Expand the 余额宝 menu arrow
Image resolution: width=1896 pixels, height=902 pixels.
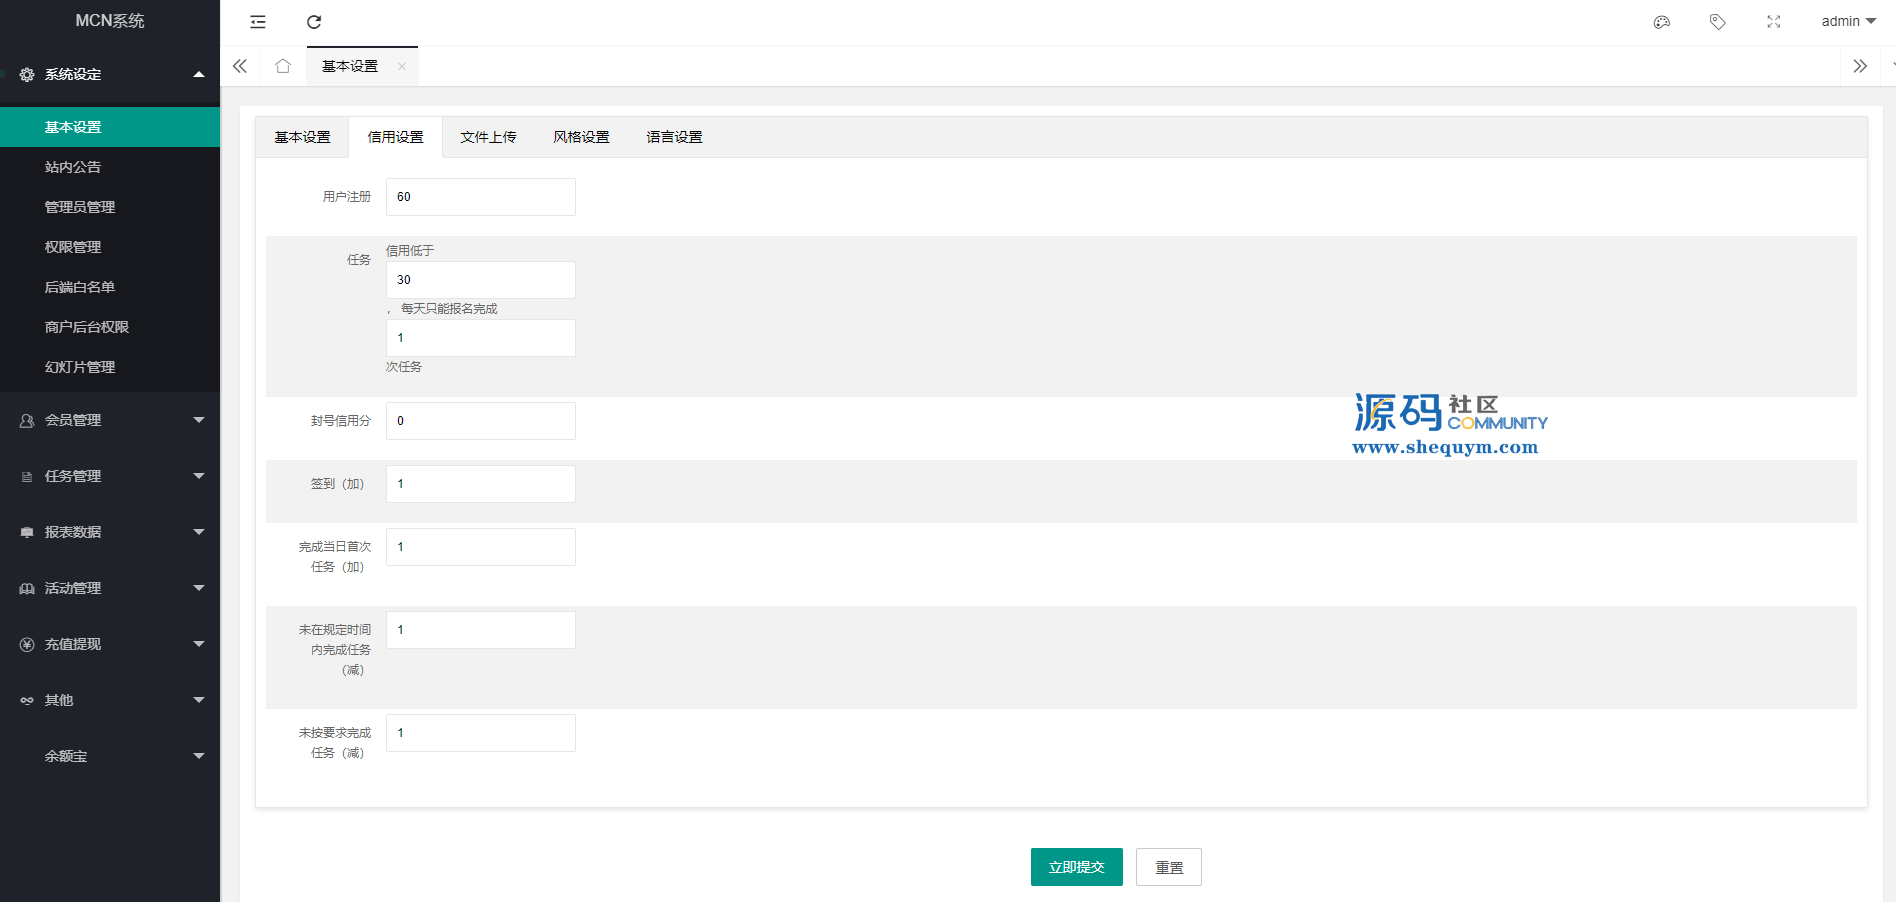pyautogui.click(x=199, y=756)
